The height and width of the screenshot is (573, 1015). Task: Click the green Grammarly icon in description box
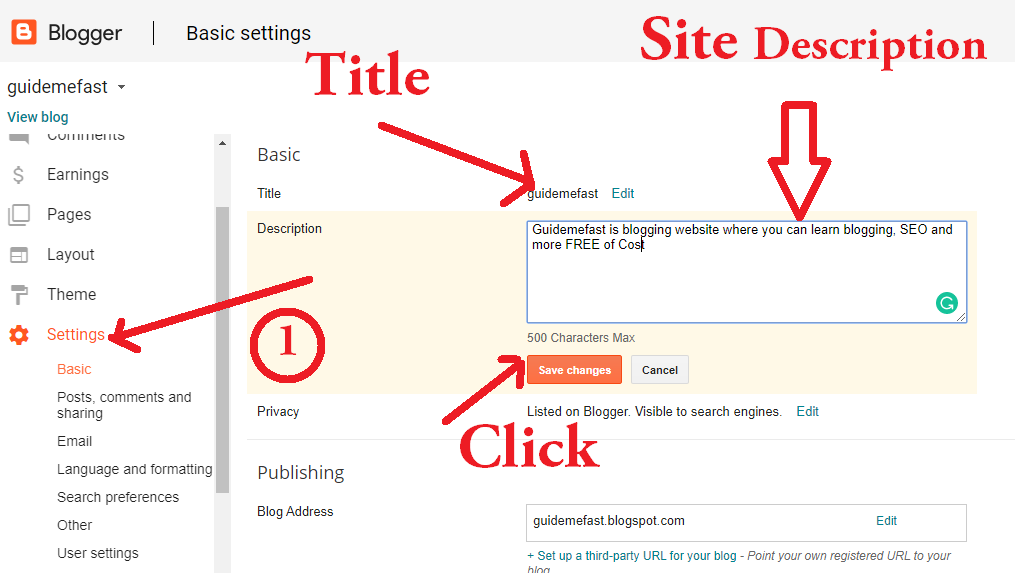946,302
